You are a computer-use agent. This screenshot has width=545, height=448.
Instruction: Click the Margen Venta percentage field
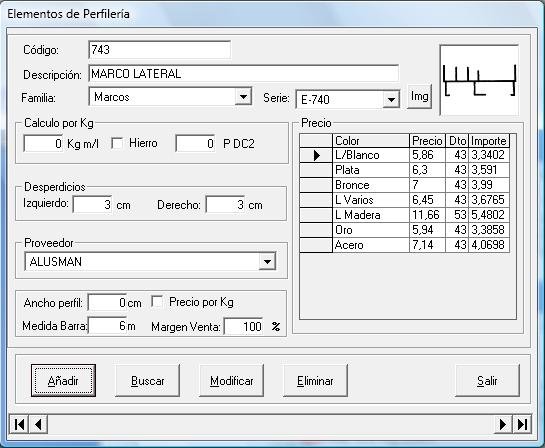243,326
